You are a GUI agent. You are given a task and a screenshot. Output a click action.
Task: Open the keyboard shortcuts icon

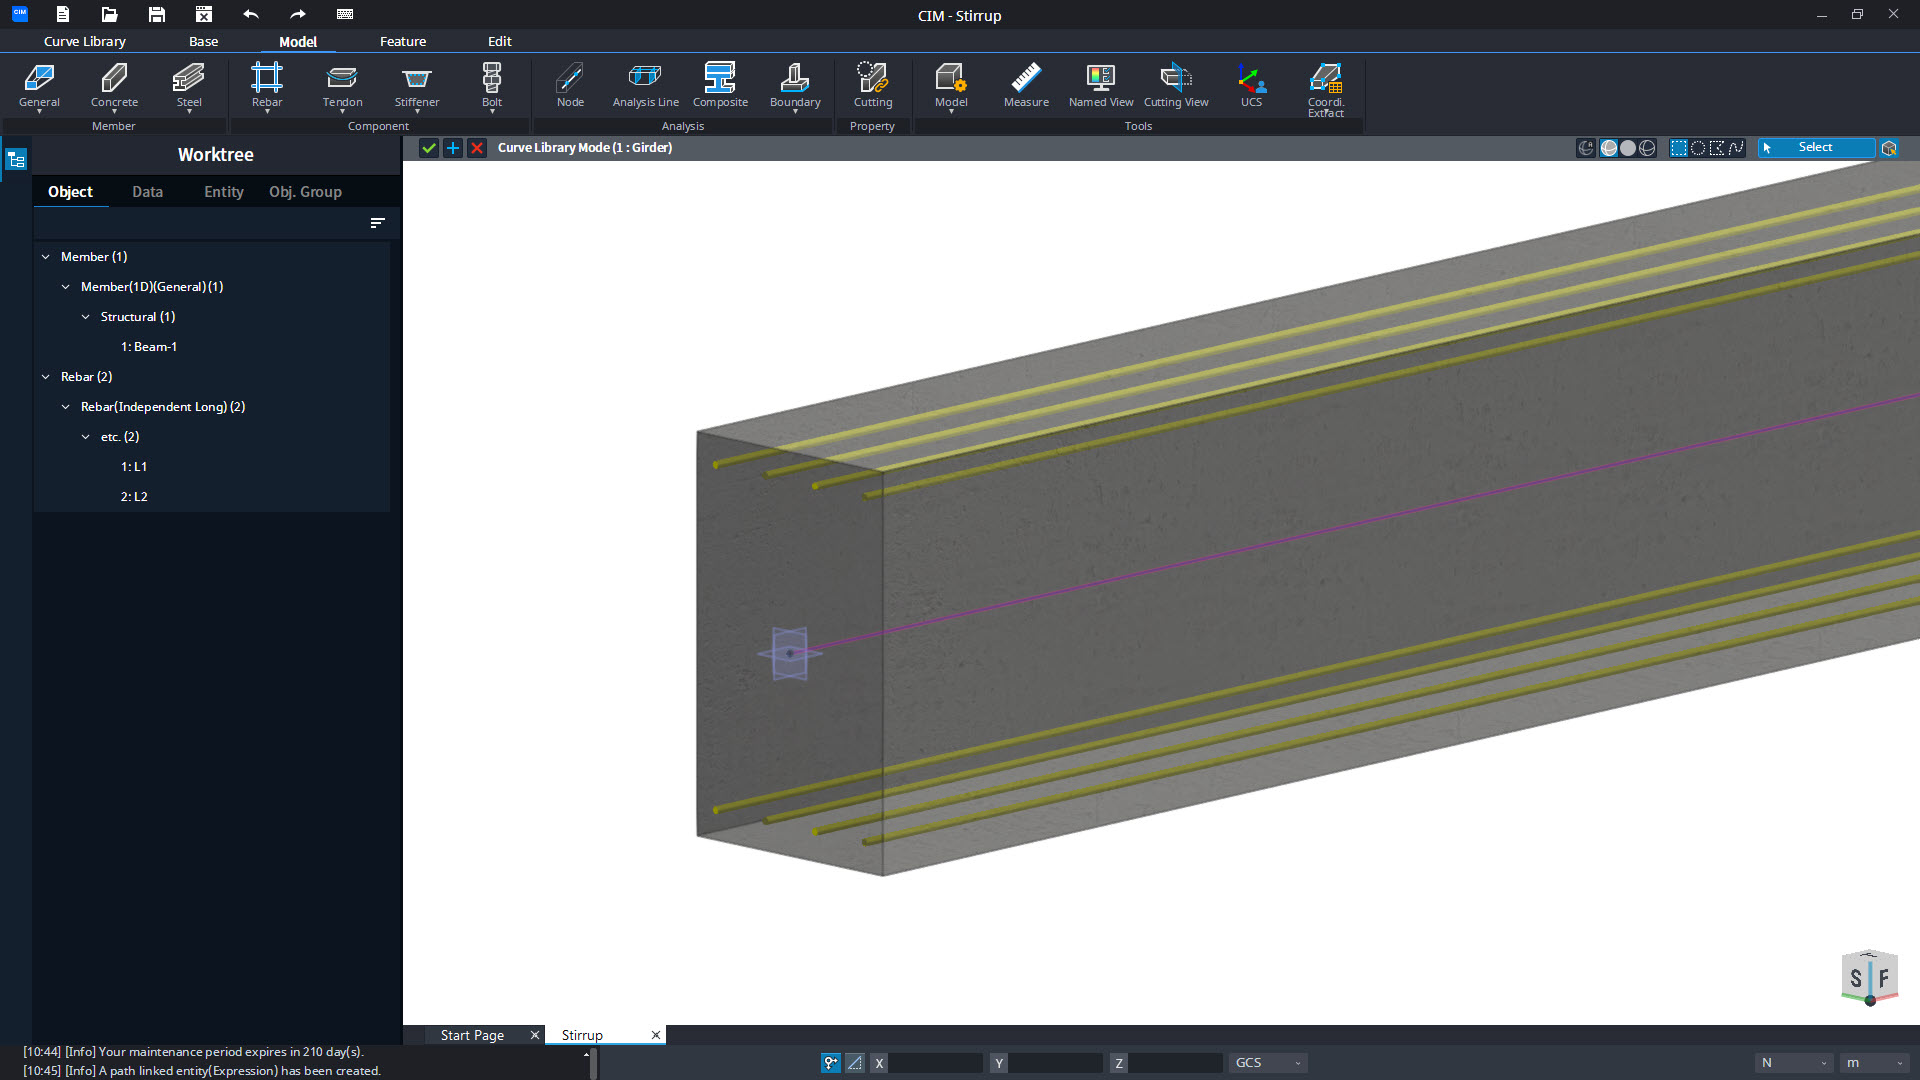point(345,14)
